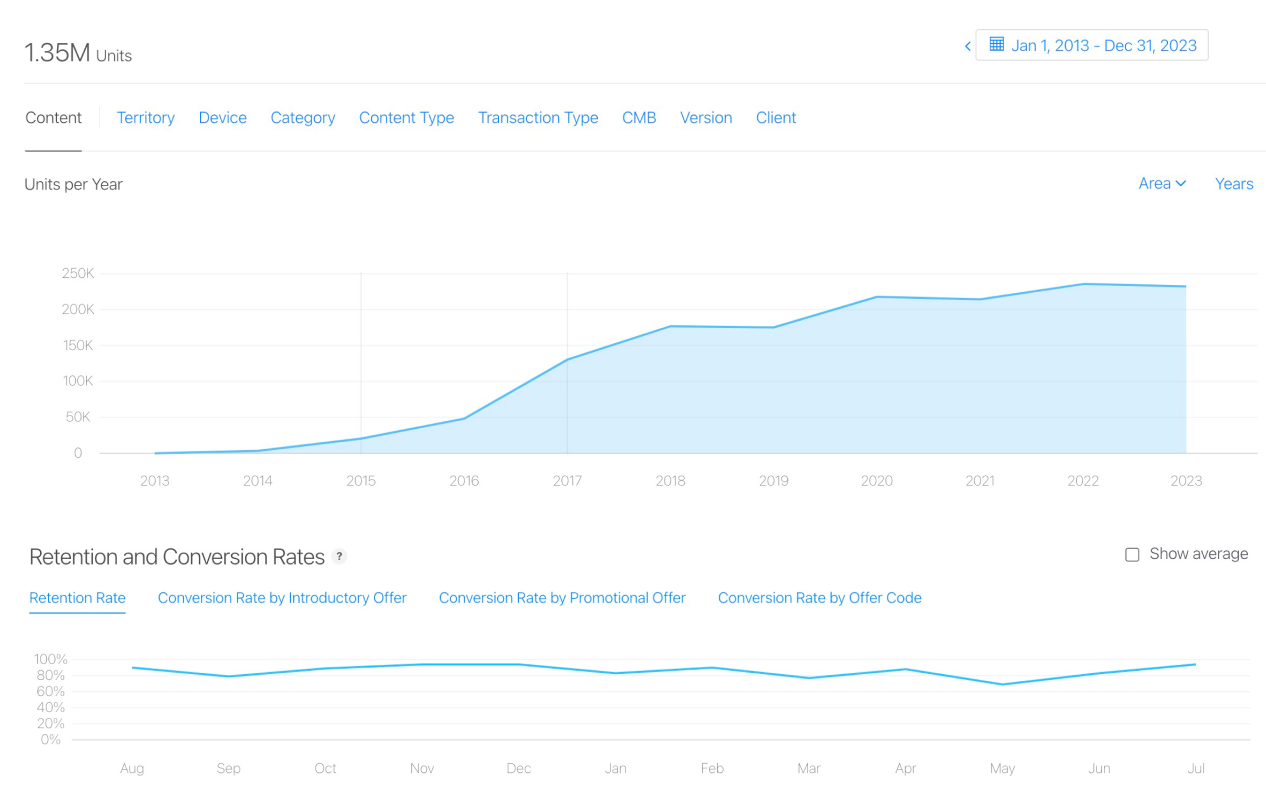Switch to the Territory tab
This screenshot has height=800, width=1266.
point(145,118)
